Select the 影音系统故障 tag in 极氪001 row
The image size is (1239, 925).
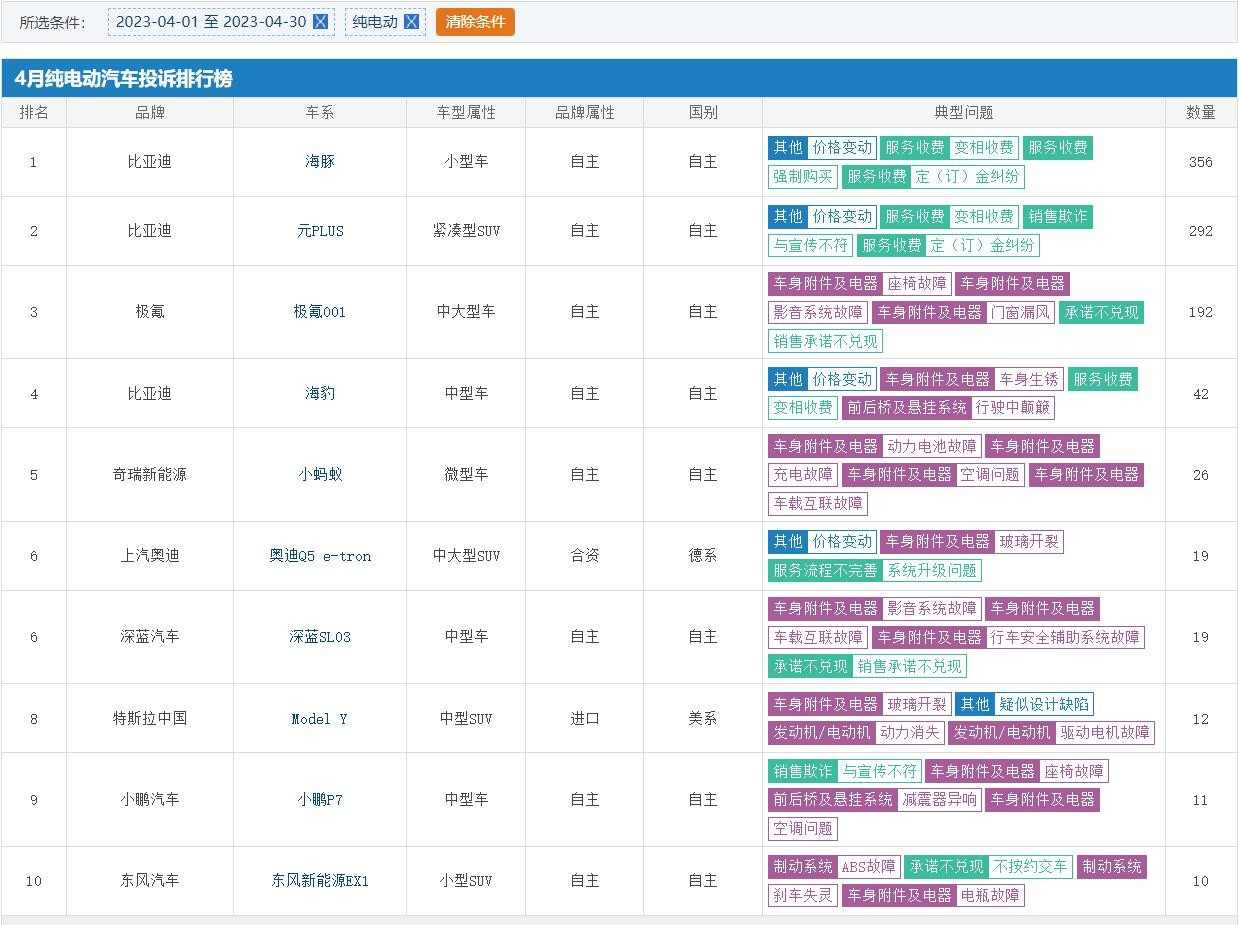[x=818, y=313]
